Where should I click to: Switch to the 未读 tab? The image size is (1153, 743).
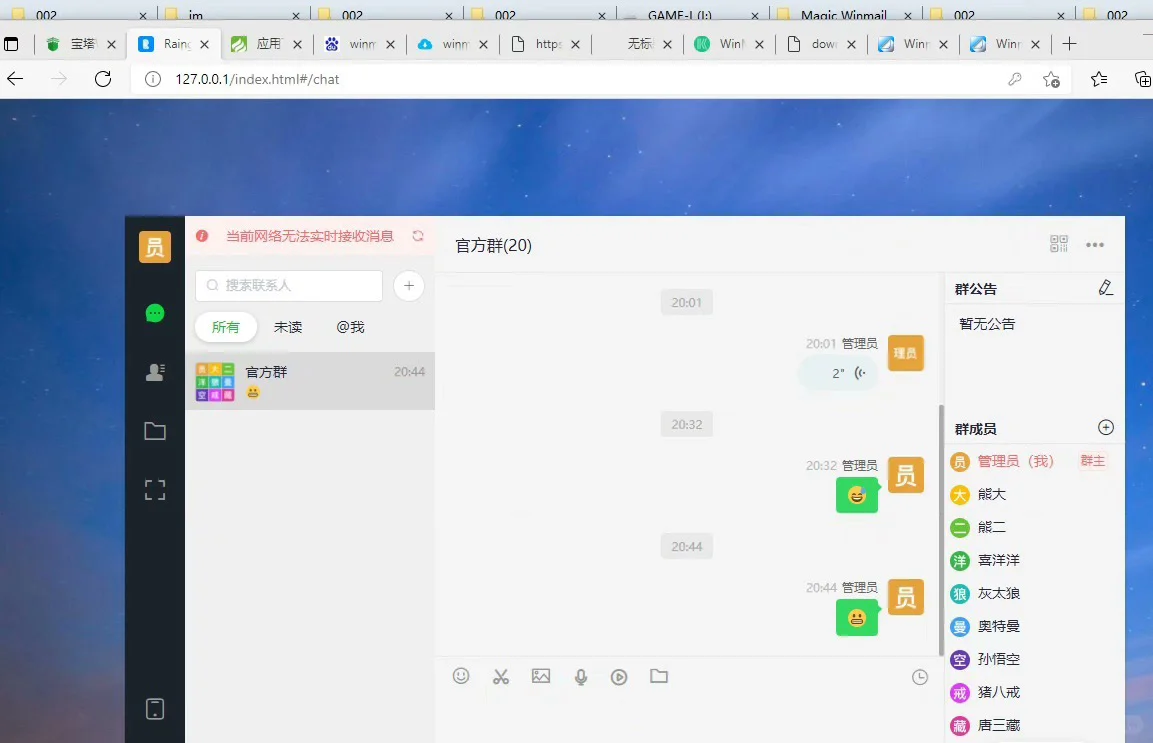coord(288,326)
